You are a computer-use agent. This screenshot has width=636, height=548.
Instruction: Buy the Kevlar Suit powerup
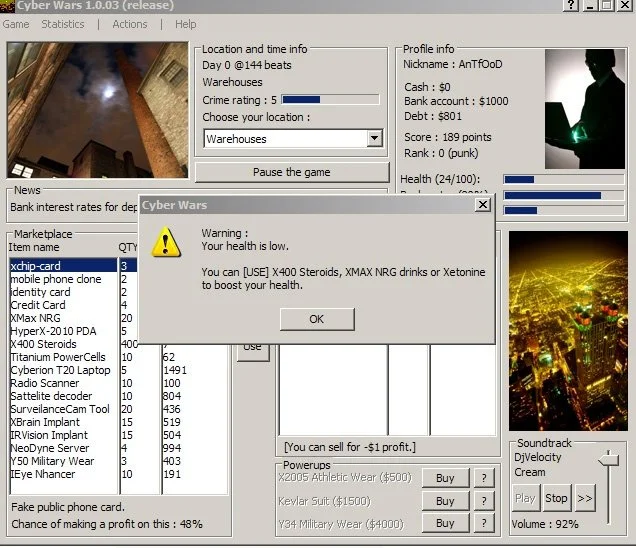click(445, 501)
